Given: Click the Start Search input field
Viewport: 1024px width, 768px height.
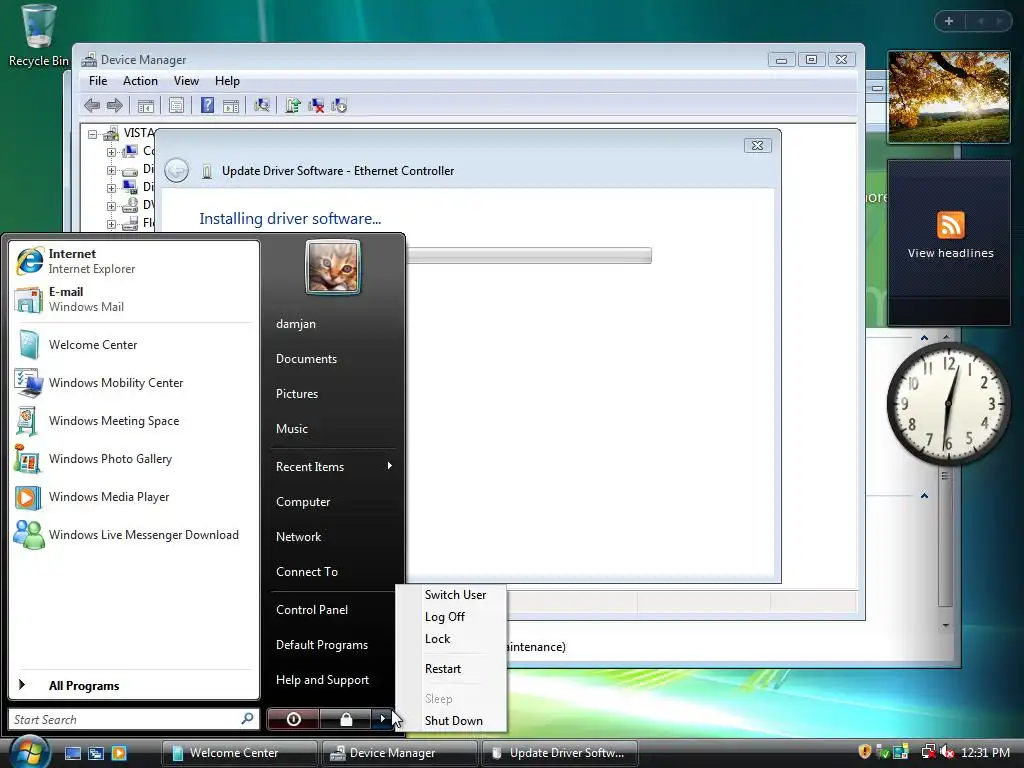Looking at the screenshot, I should coord(134,719).
